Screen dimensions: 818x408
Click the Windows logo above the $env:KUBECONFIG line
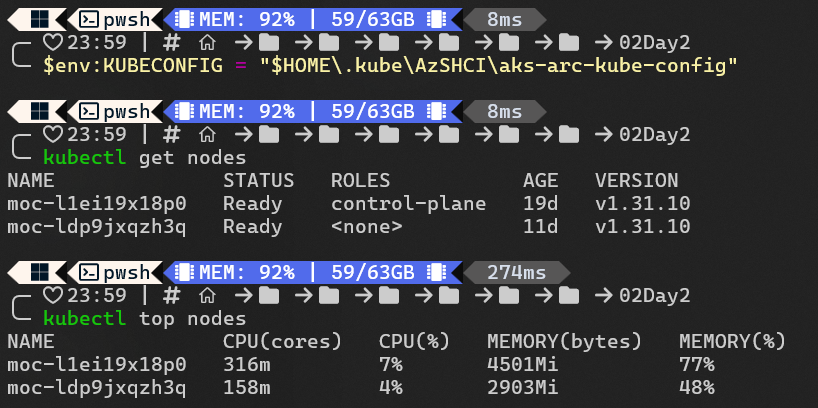click(40, 18)
